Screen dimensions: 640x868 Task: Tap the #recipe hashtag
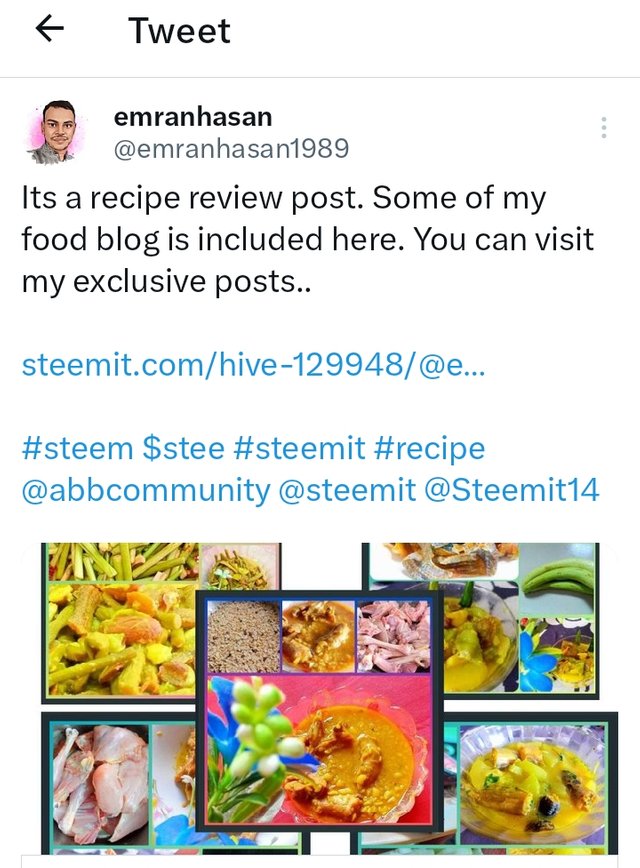(x=429, y=449)
